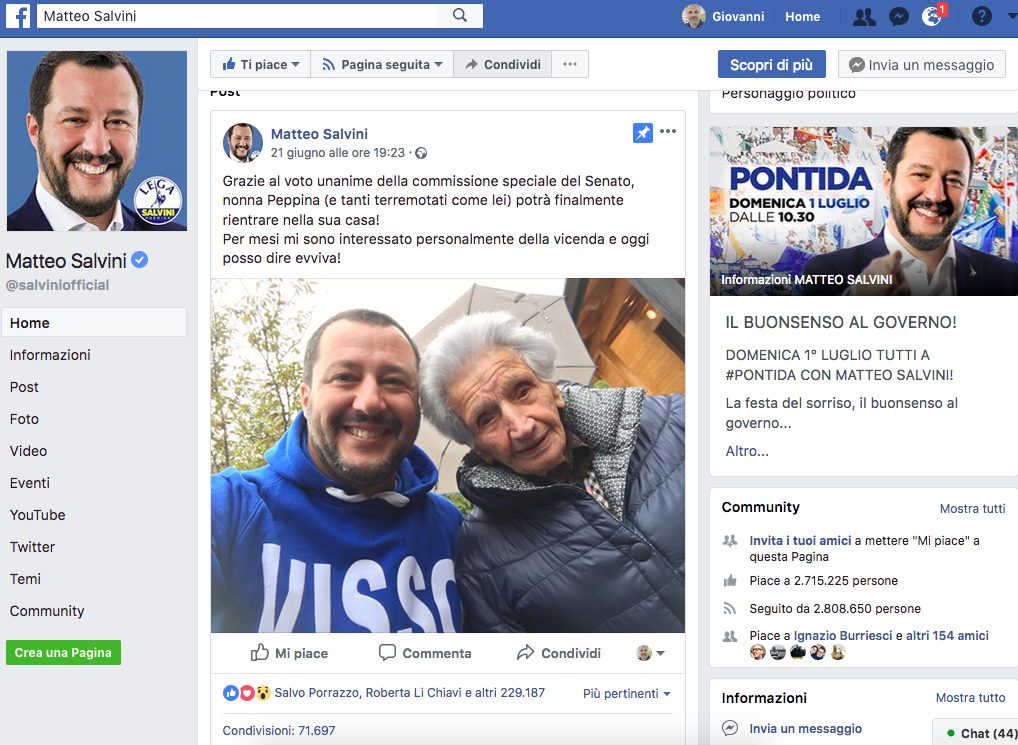Click the @salviniofficial username text
The width and height of the screenshot is (1018, 745).
(57, 285)
